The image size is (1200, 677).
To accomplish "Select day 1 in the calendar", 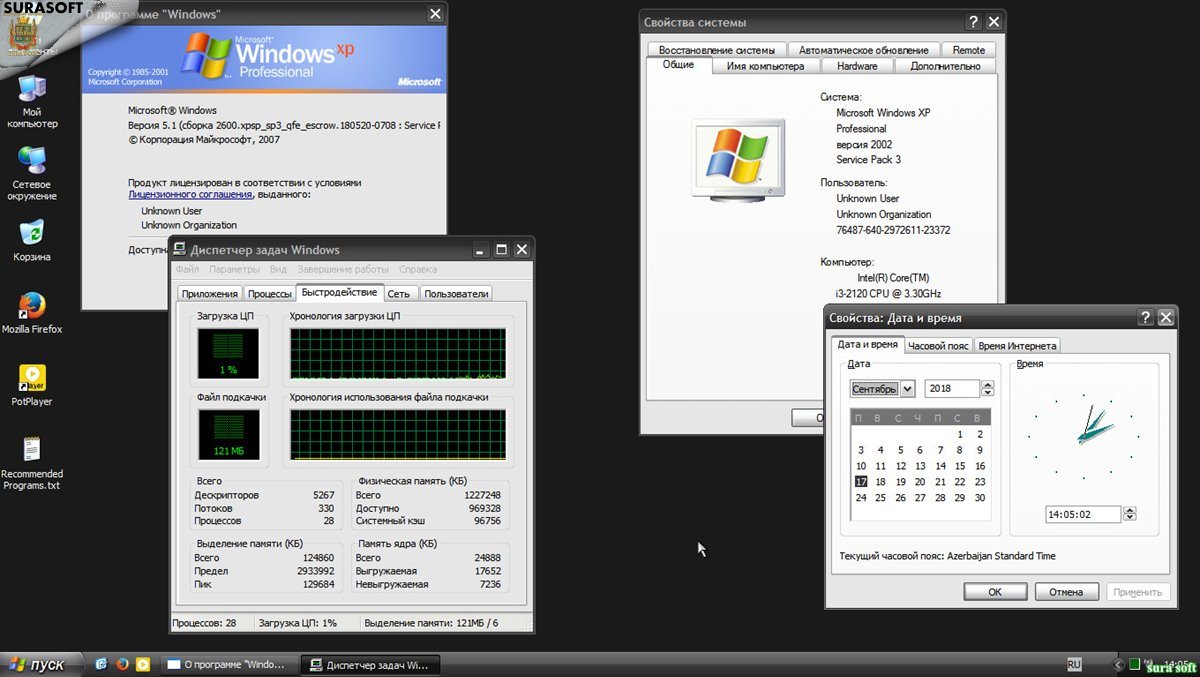I will 960,435.
